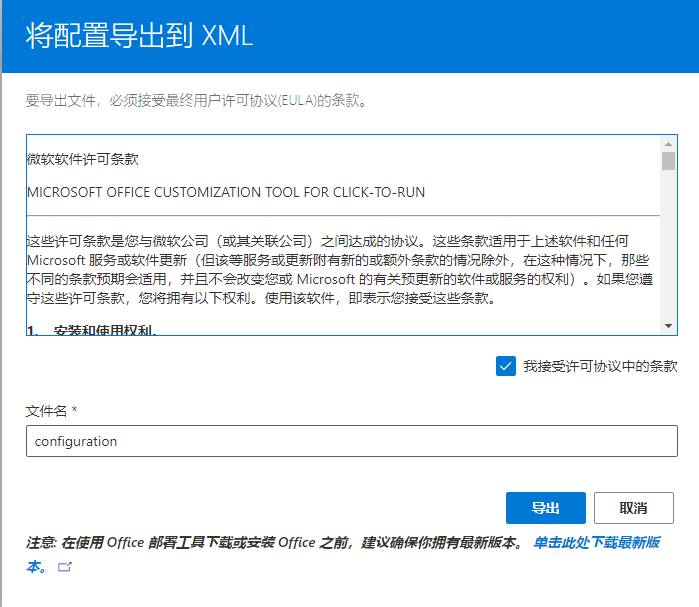The width and height of the screenshot is (699, 607).
Task: Uncheck the license agreement acceptance checkbox
Action: (x=506, y=366)
